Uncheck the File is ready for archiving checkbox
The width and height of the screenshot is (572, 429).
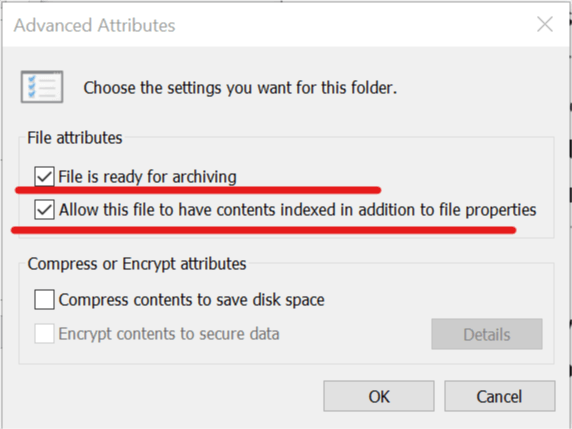point(45,177)
